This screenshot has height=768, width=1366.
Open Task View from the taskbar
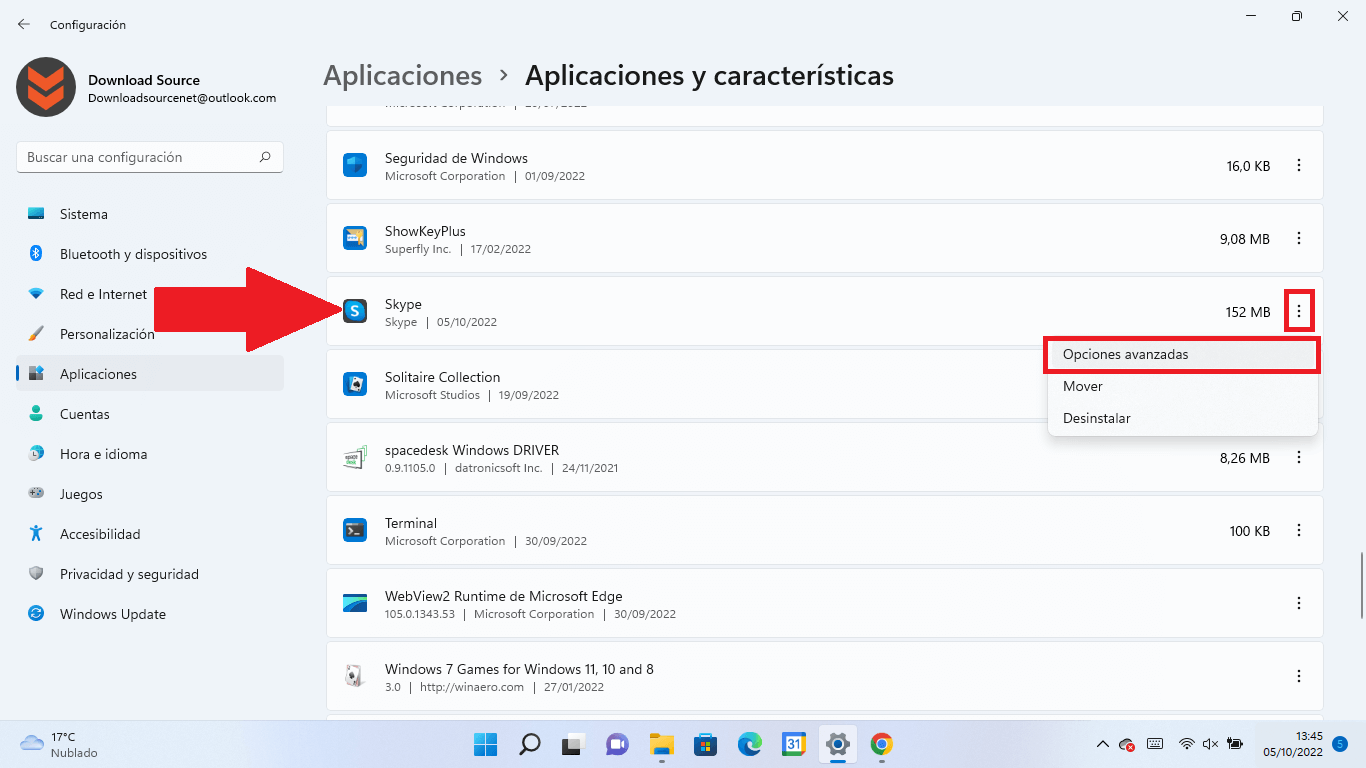(573, 744)
